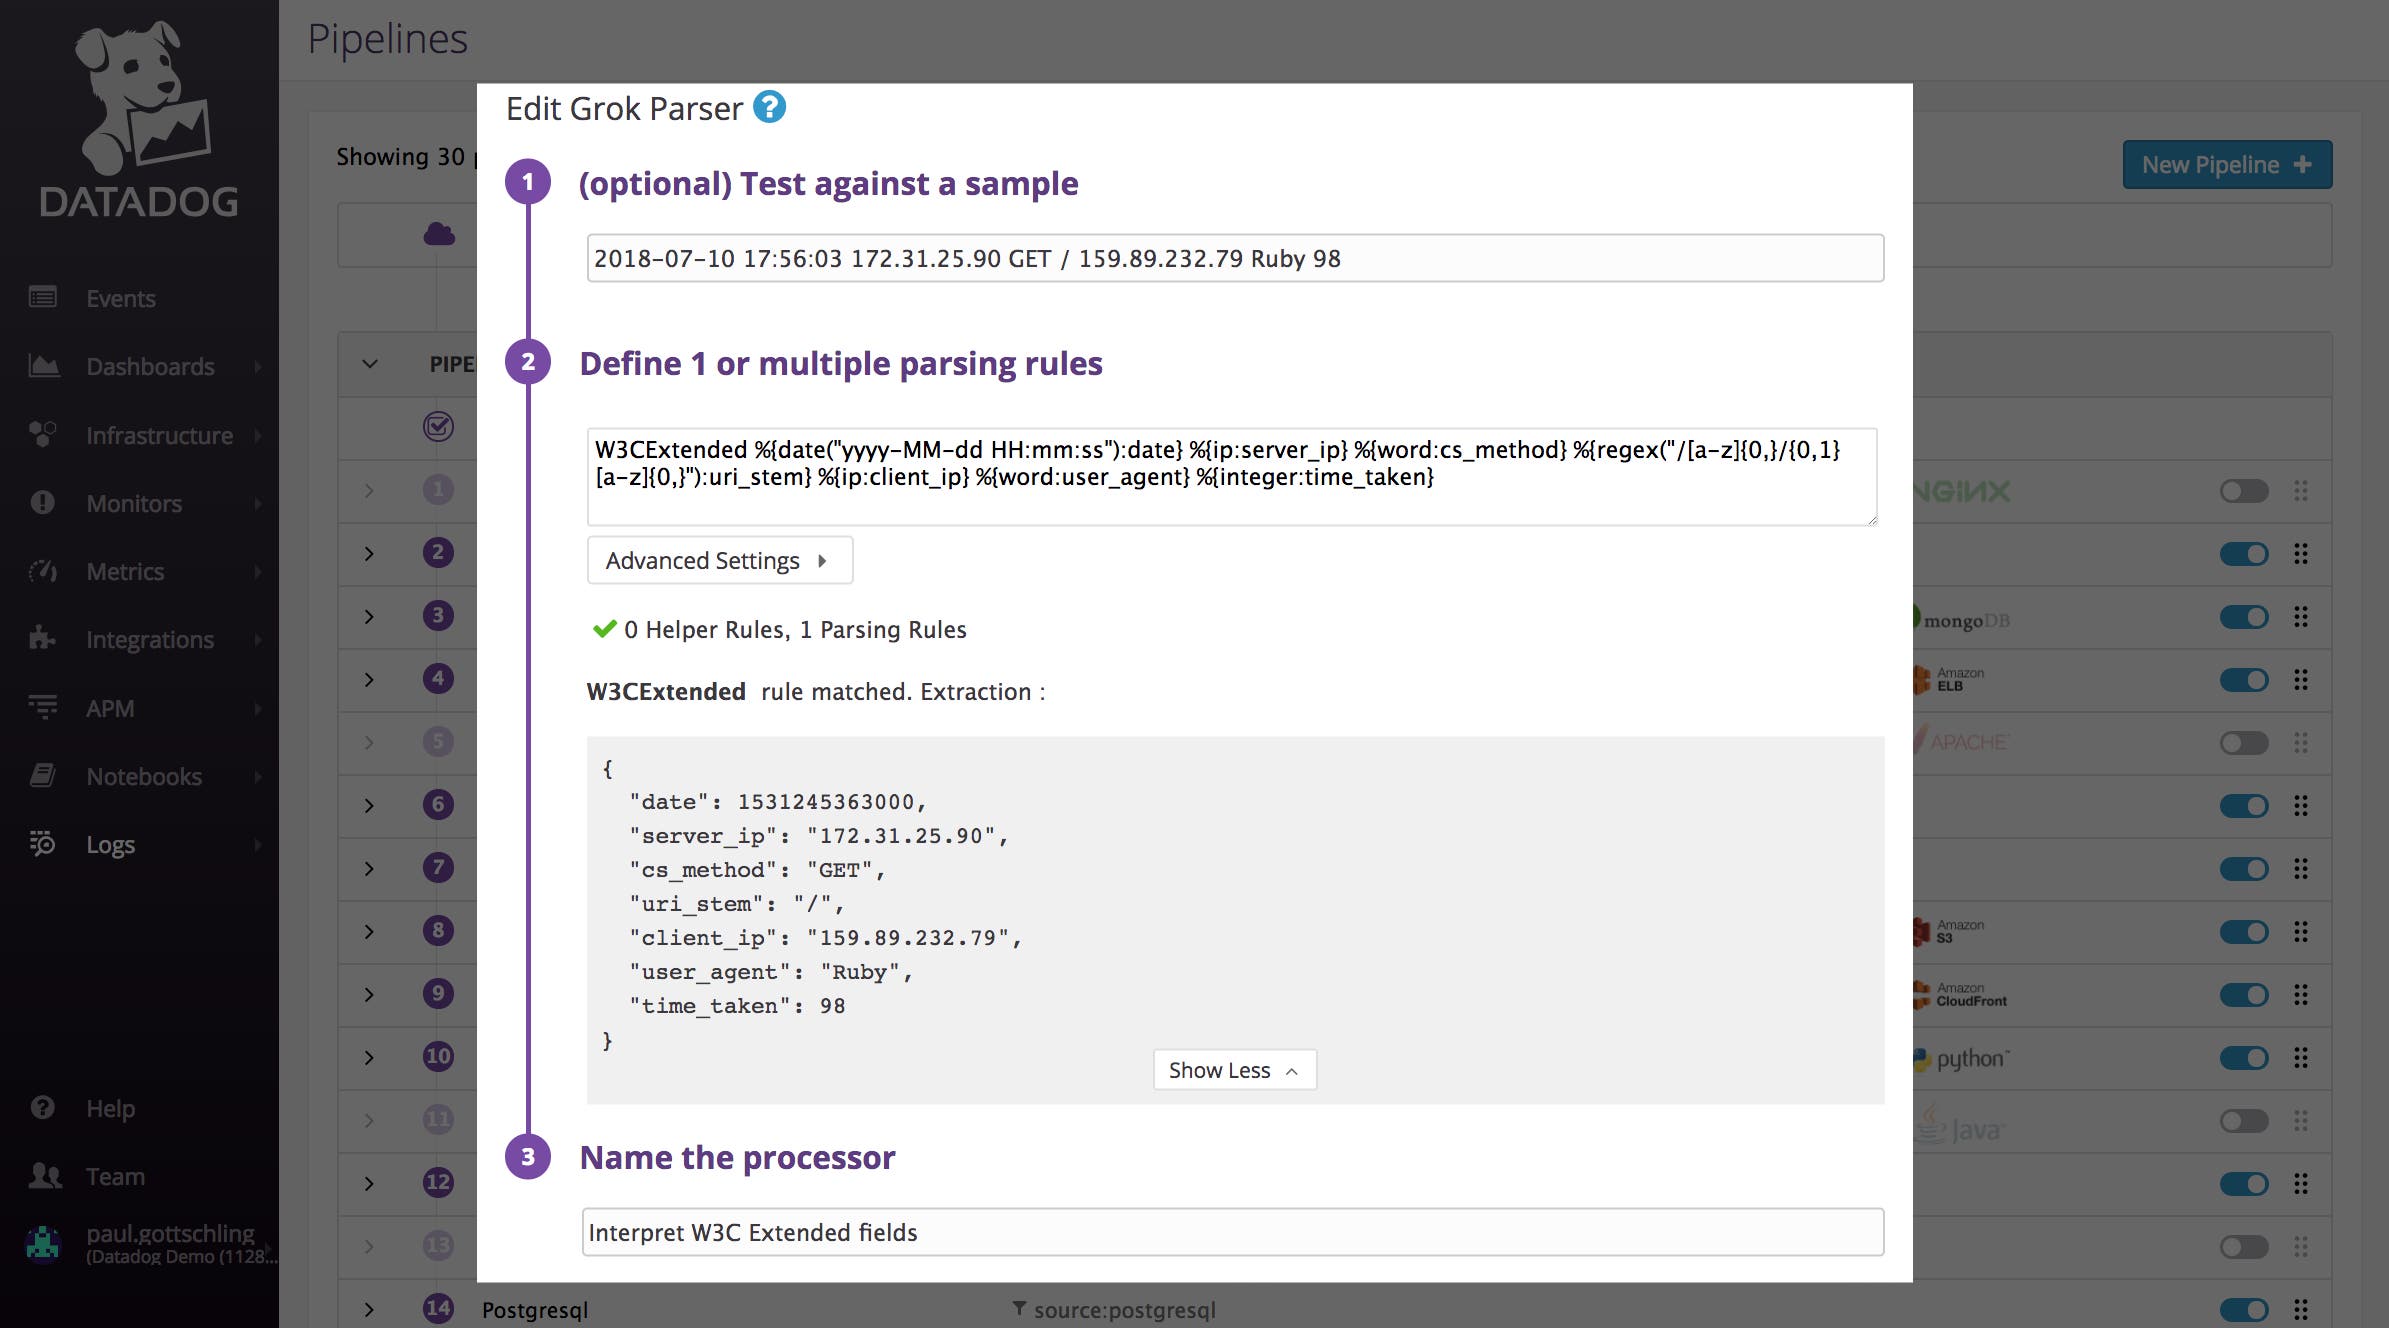The image size is (2389, 1328).
Task: Select the Metrics gauge icon
Action: [x=42, y=571]
